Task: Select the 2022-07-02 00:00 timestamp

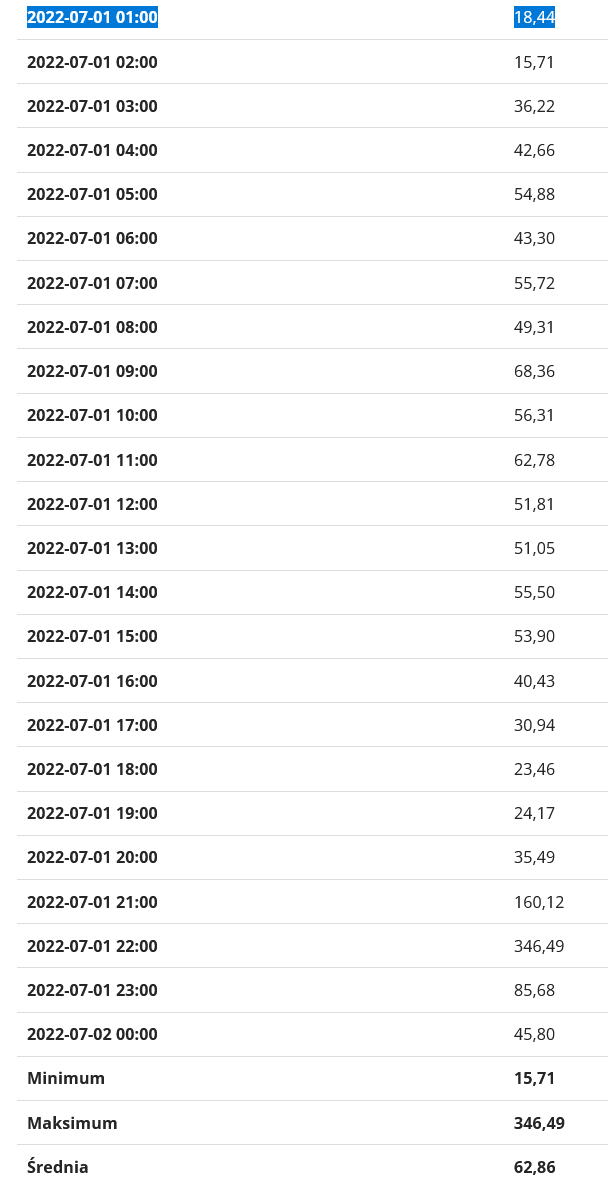Action: click(92, 1034)
